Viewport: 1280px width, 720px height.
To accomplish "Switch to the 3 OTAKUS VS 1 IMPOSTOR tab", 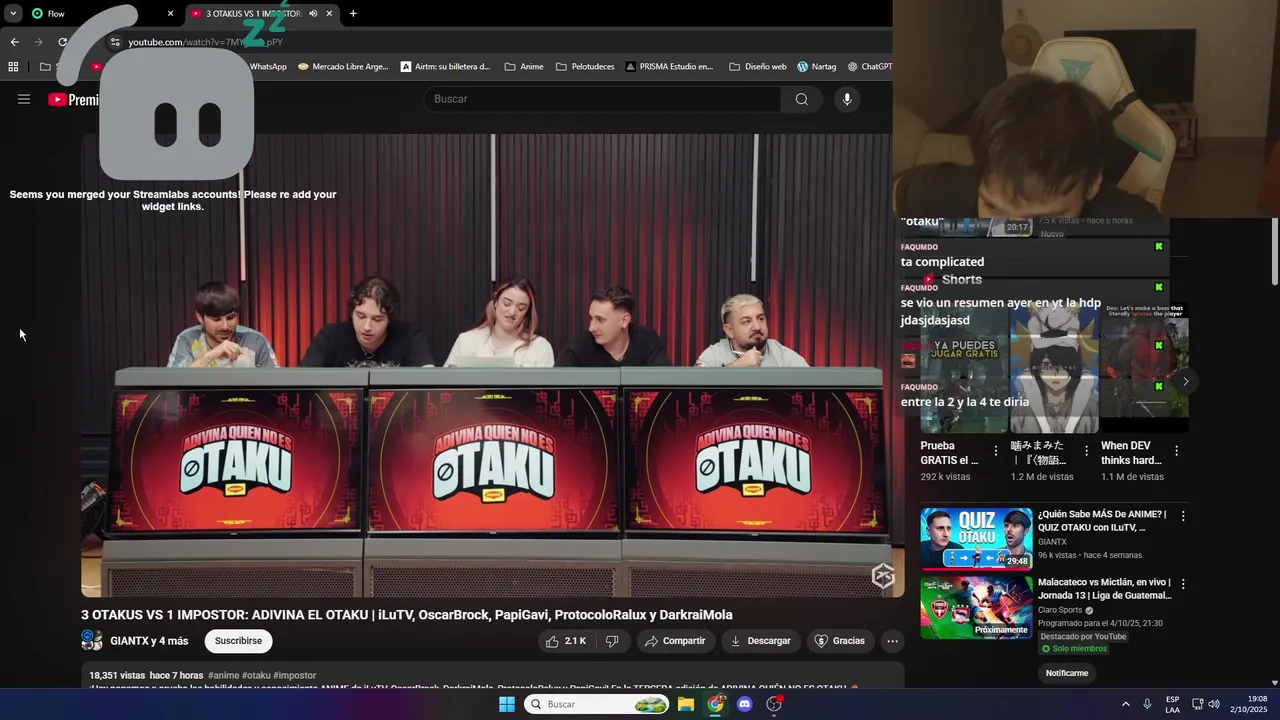I will point(262,14).
